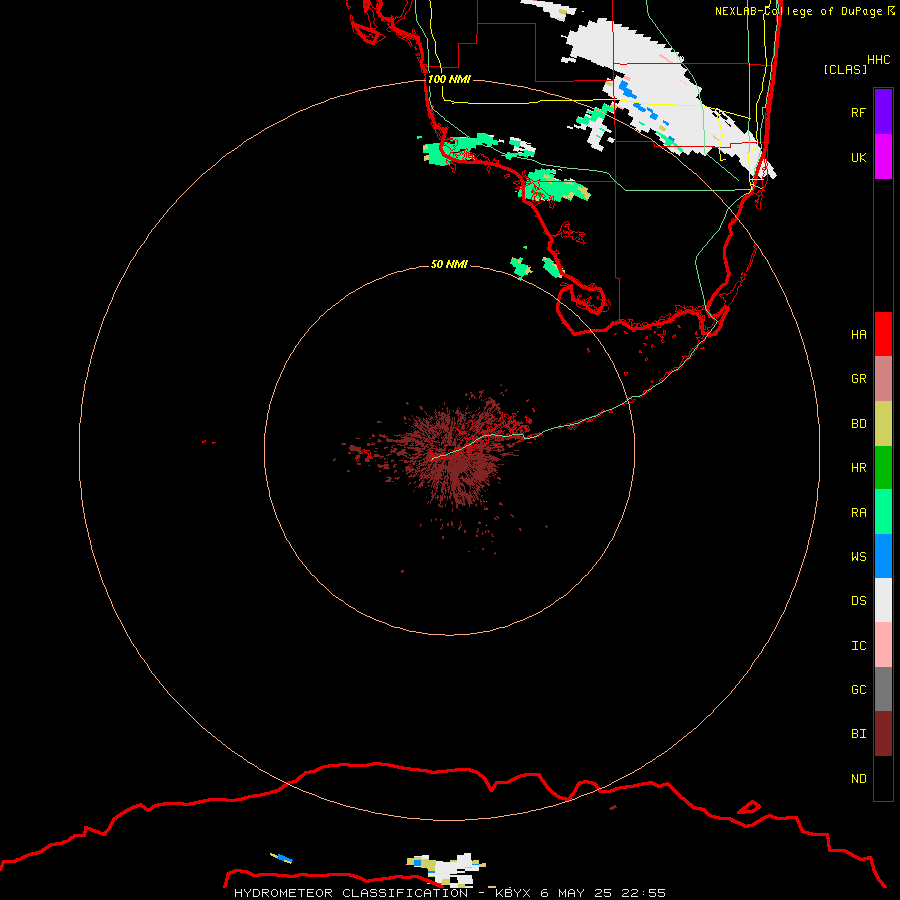Click the WS legend label

click(858, 556)
